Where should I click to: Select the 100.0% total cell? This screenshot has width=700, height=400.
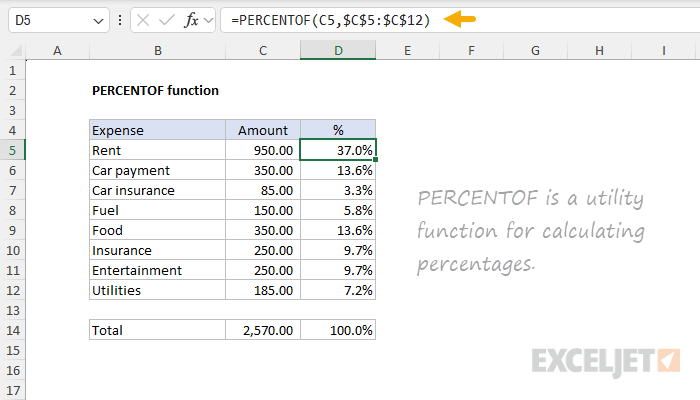(338, 330)
